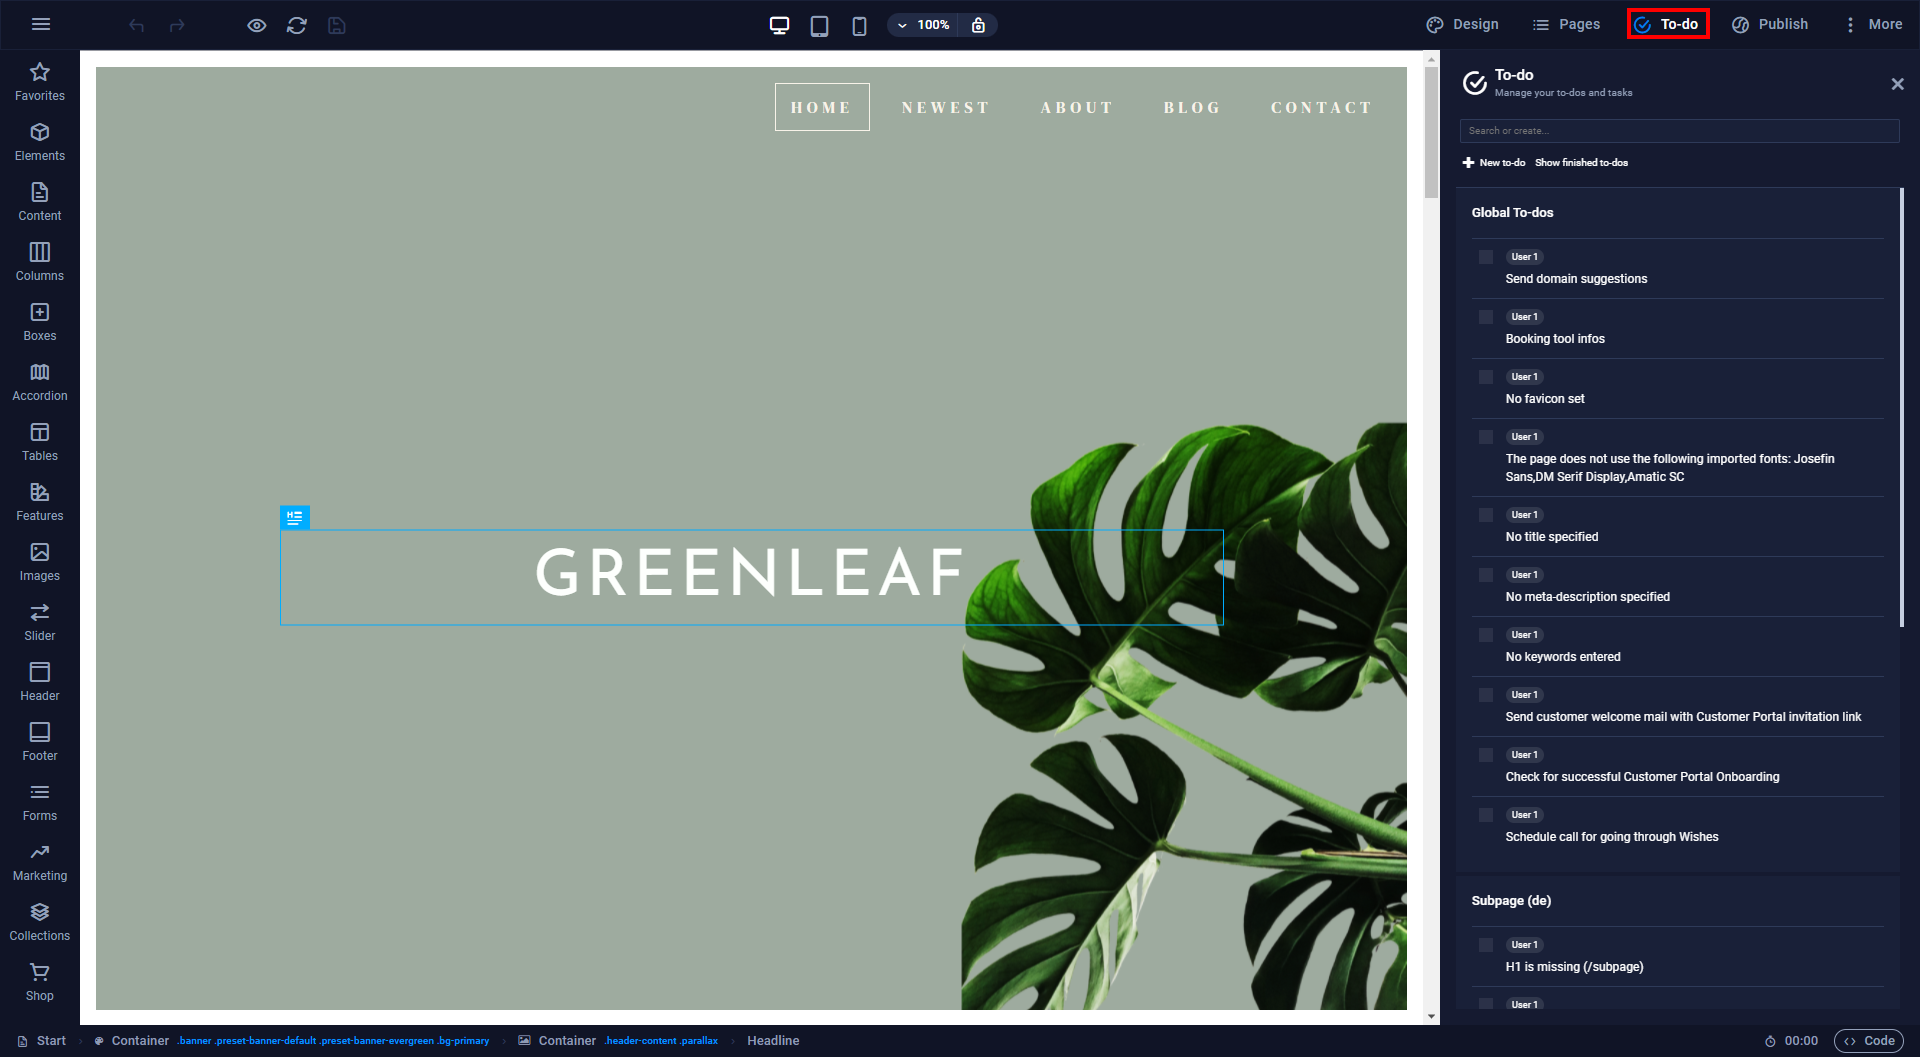Switch to mobile phone preview
This screenshot has height=1057, width=1920.
pos(859,25)
